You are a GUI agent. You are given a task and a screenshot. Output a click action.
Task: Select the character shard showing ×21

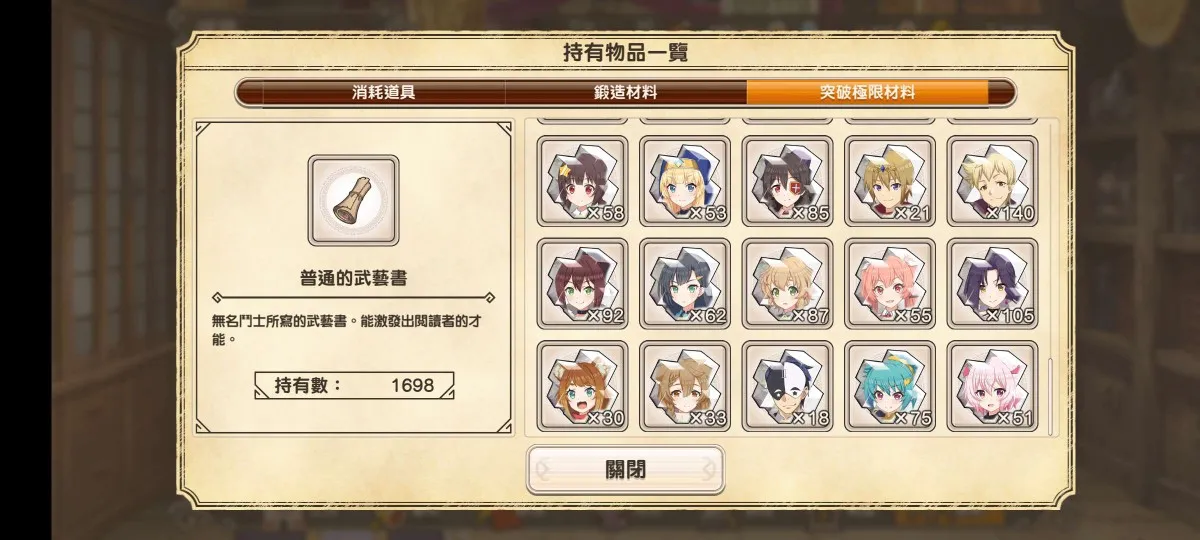(x=890, y=182)
